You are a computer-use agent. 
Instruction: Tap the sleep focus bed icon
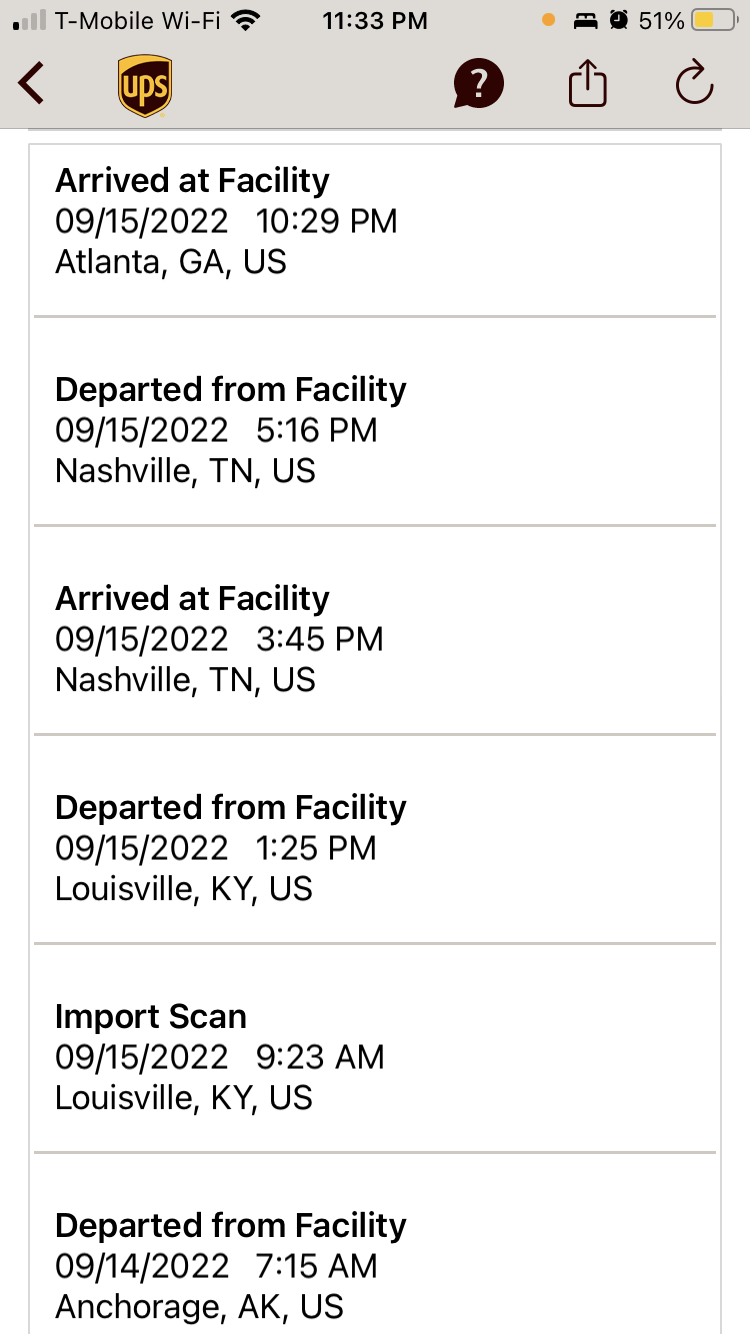tap(583, 20)
